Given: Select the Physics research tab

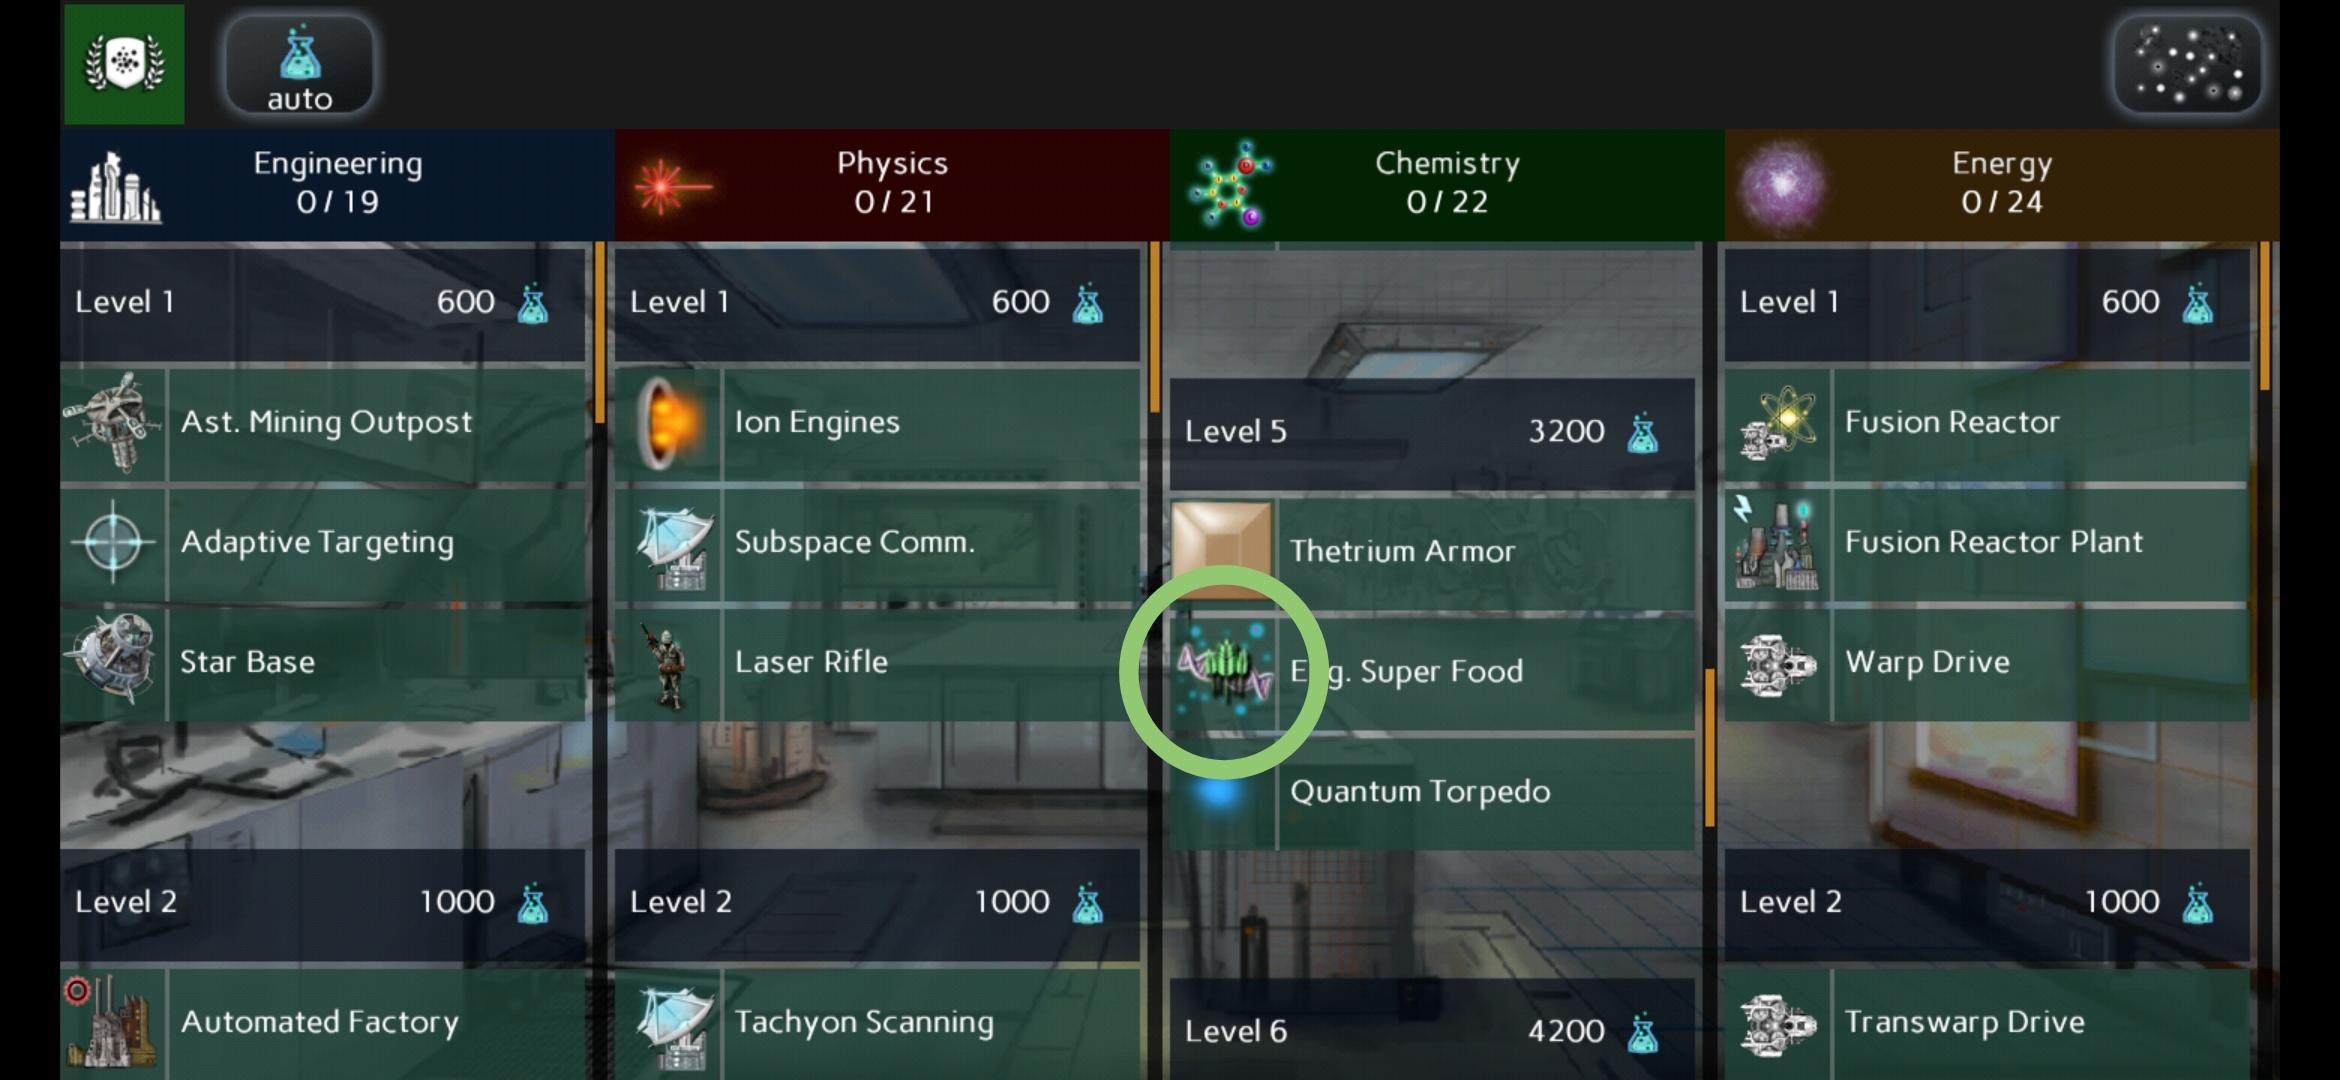Looking at the screenshot, I should pyautogui.click(x=892, y=184).
